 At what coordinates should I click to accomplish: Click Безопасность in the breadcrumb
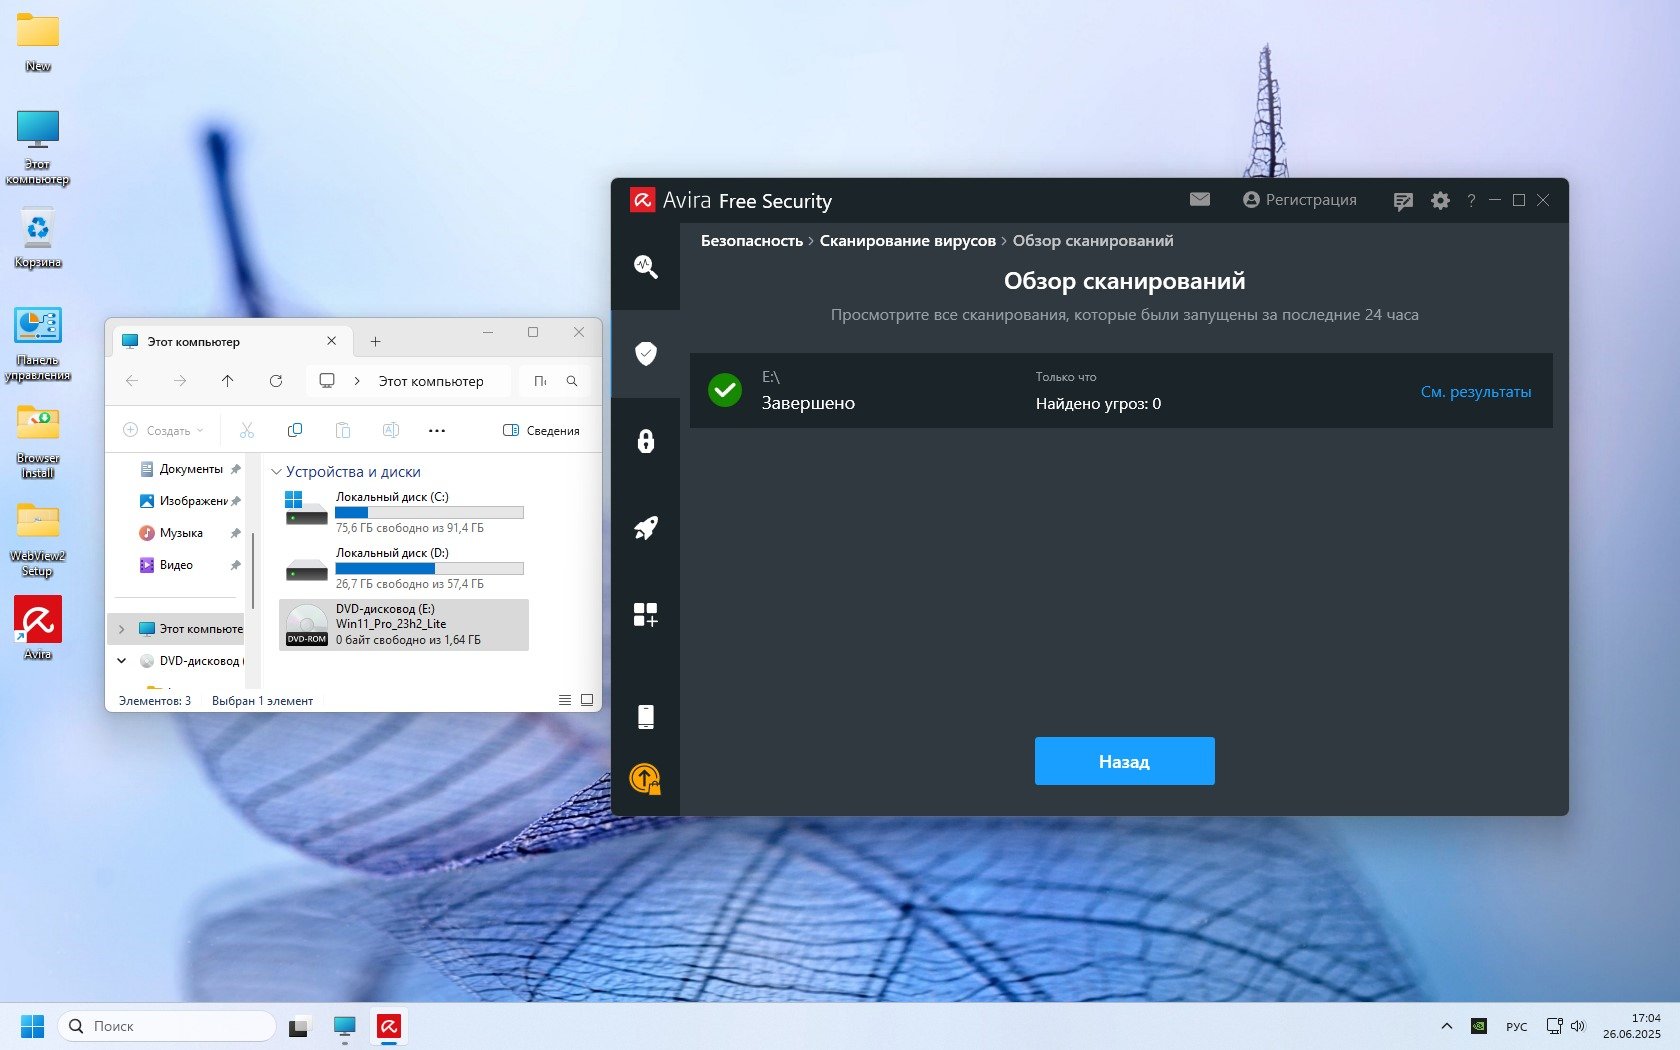point(751,241)
